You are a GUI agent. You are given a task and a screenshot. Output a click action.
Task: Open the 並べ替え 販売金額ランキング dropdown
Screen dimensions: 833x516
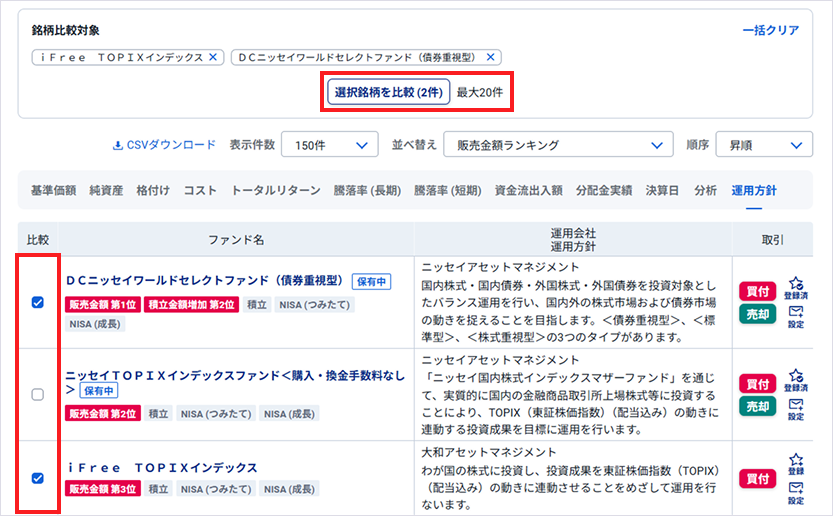558,145
